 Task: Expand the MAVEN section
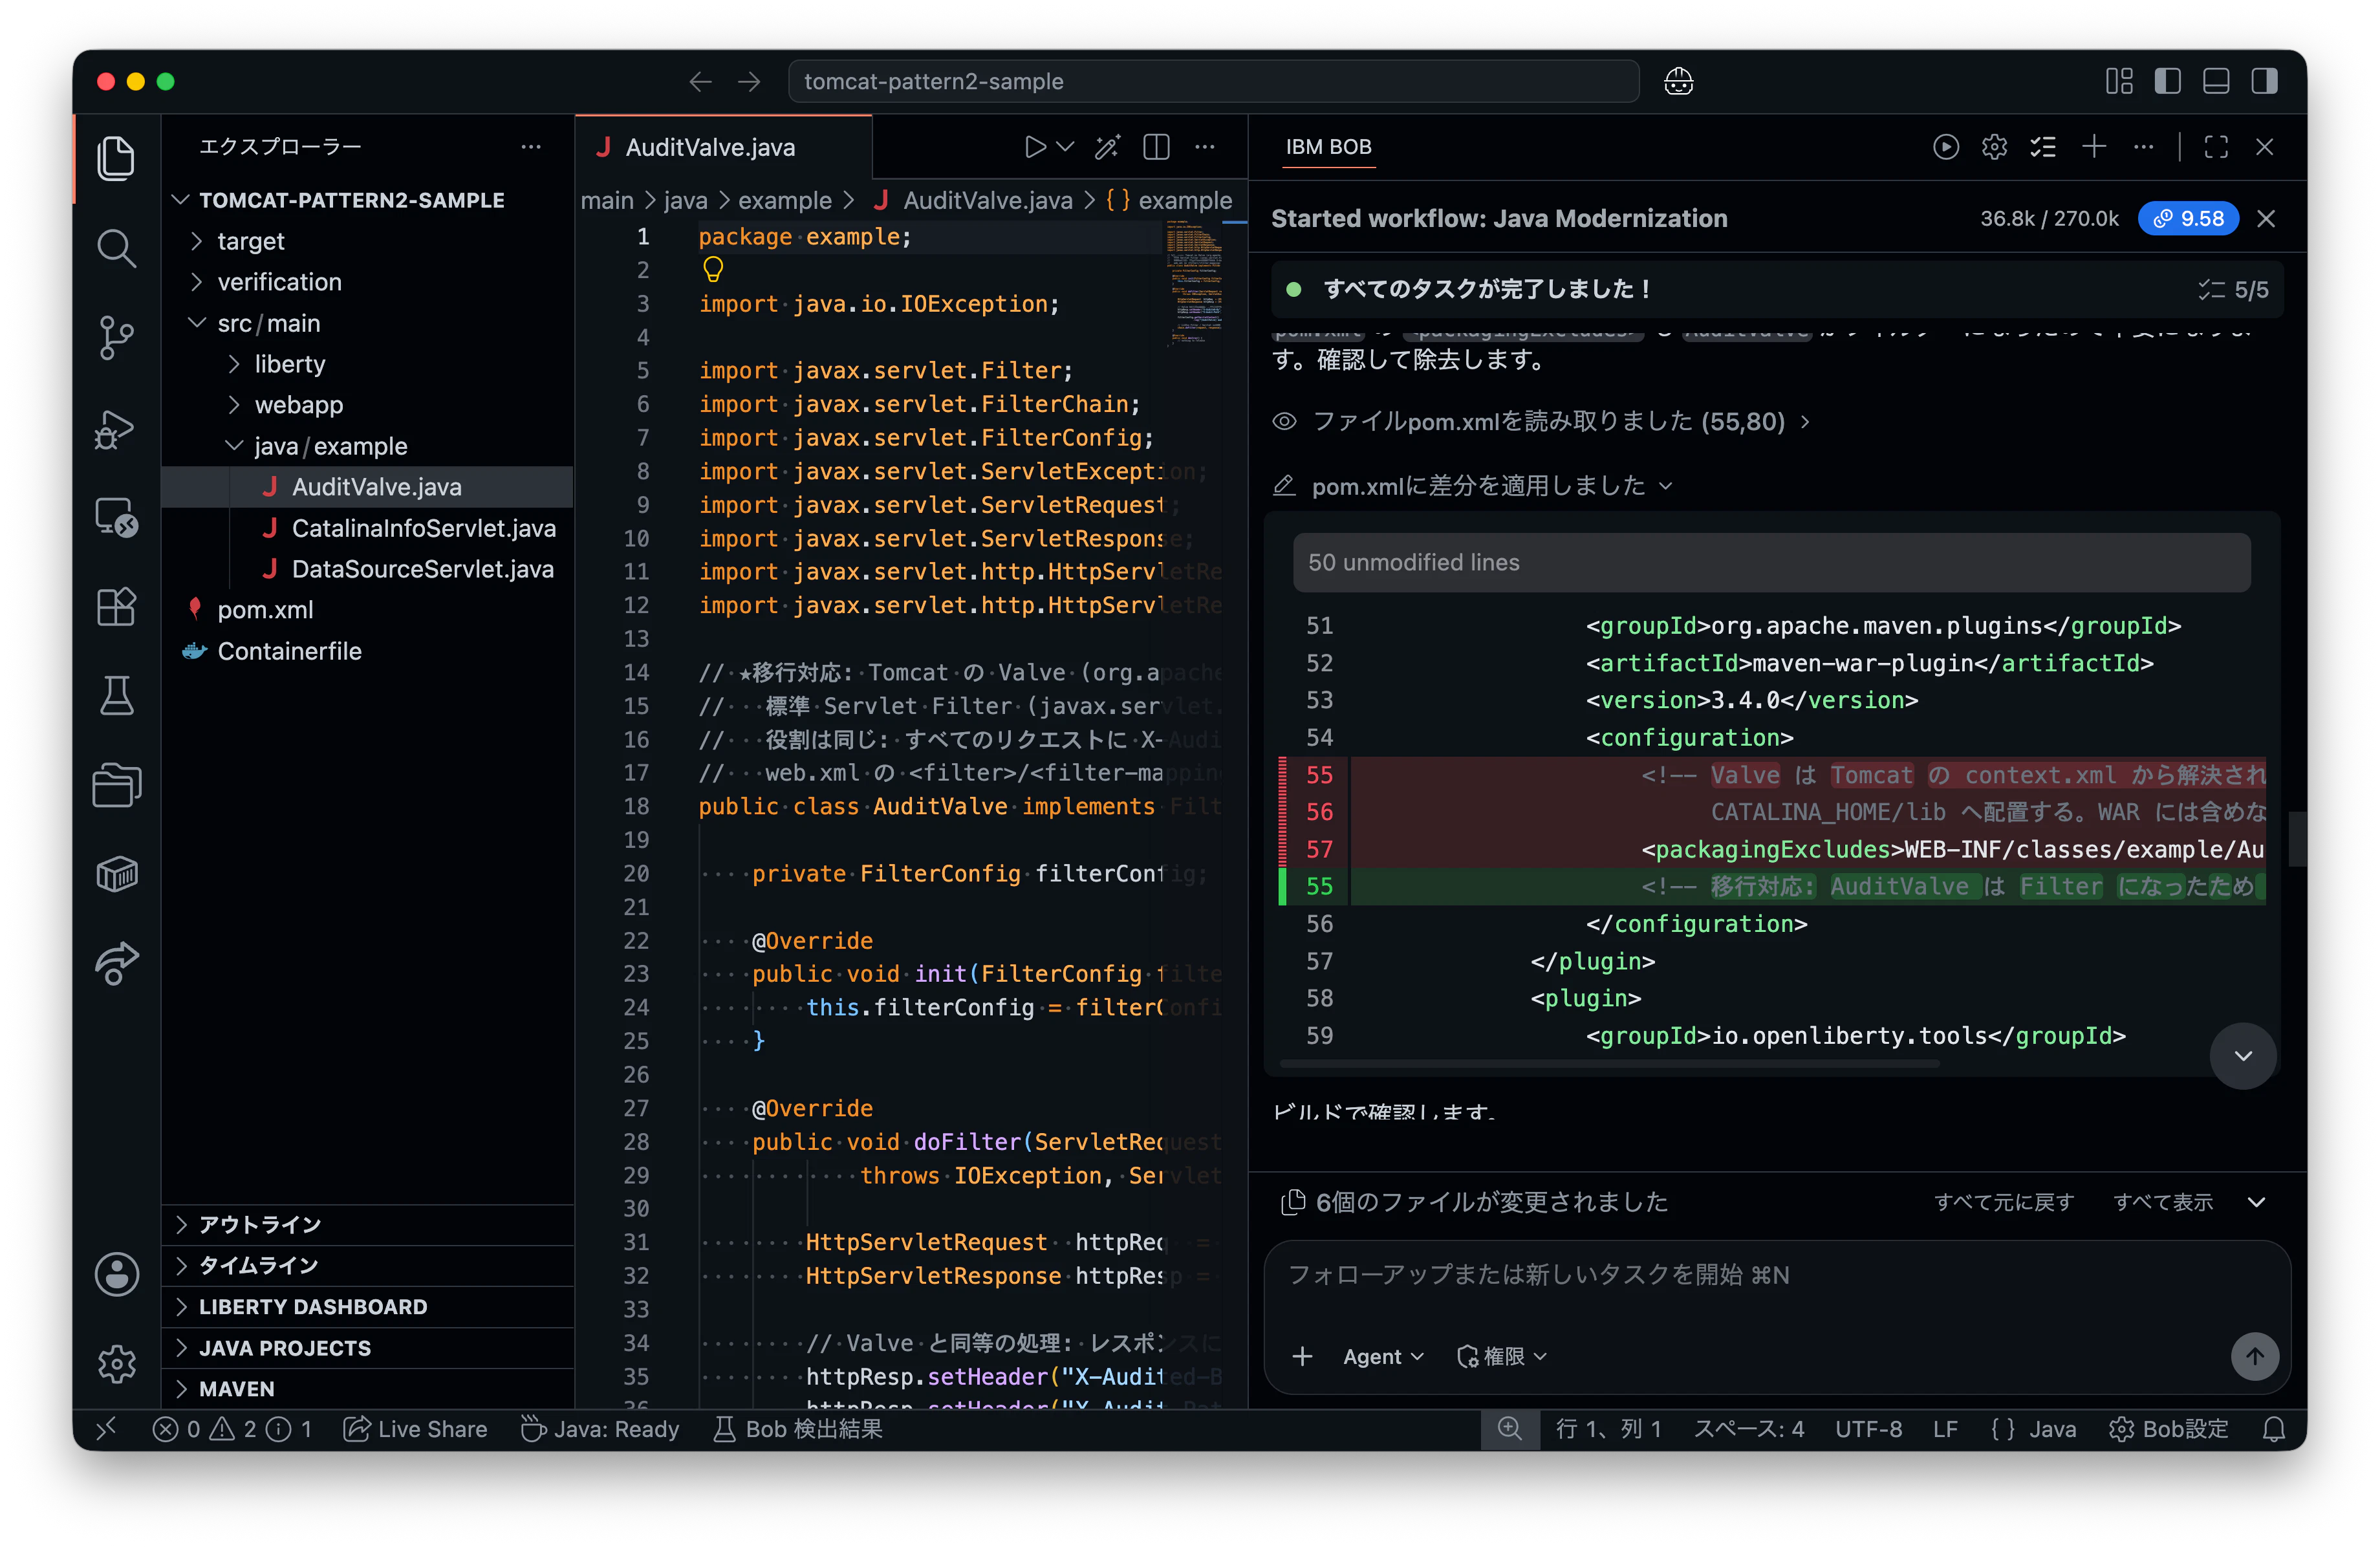366,1388
